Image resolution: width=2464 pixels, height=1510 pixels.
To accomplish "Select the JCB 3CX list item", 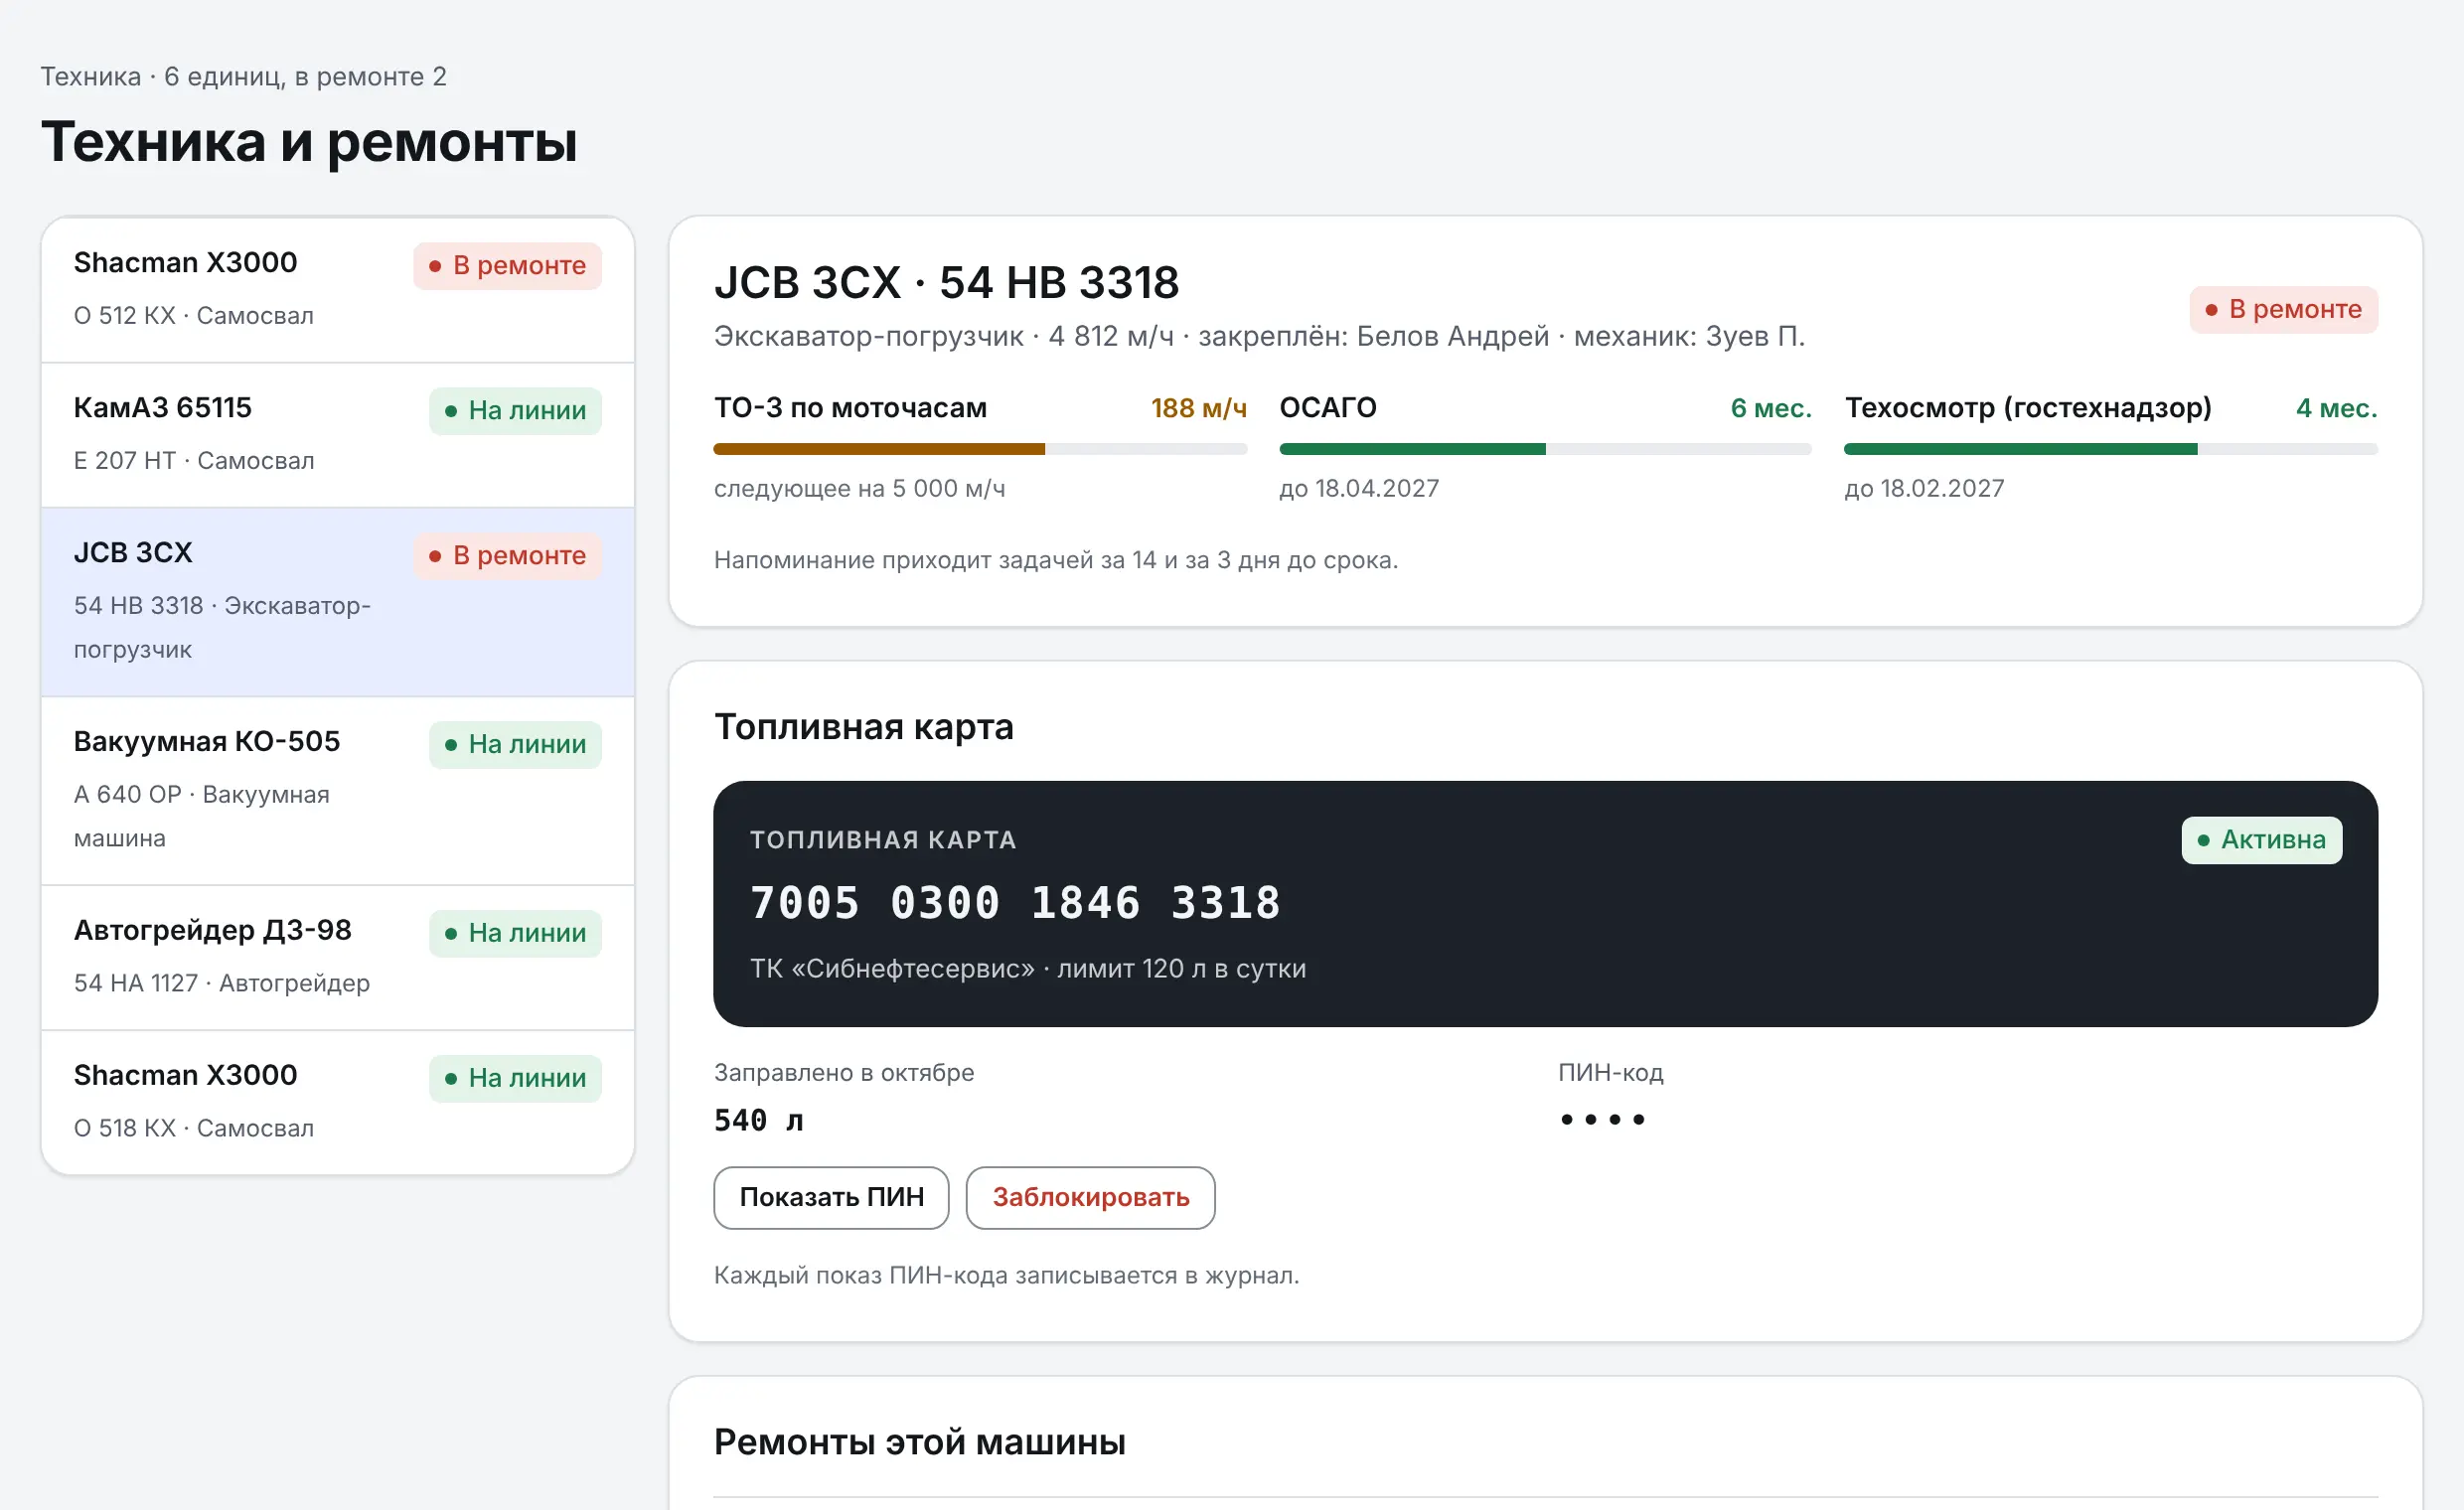I will (x=338, y=602).
